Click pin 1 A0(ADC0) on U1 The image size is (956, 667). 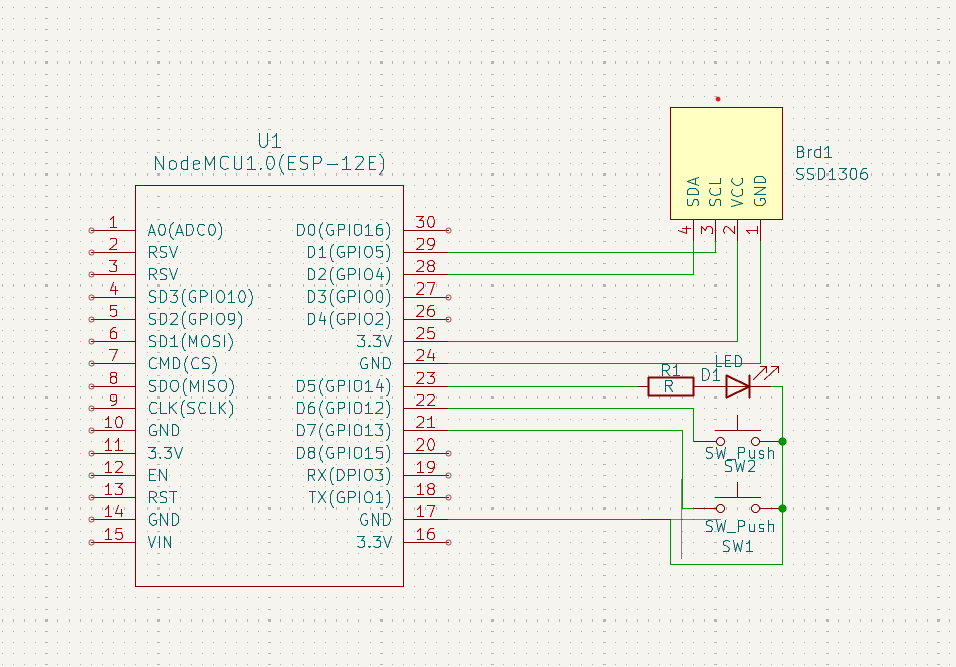click(x=91, y=230)
